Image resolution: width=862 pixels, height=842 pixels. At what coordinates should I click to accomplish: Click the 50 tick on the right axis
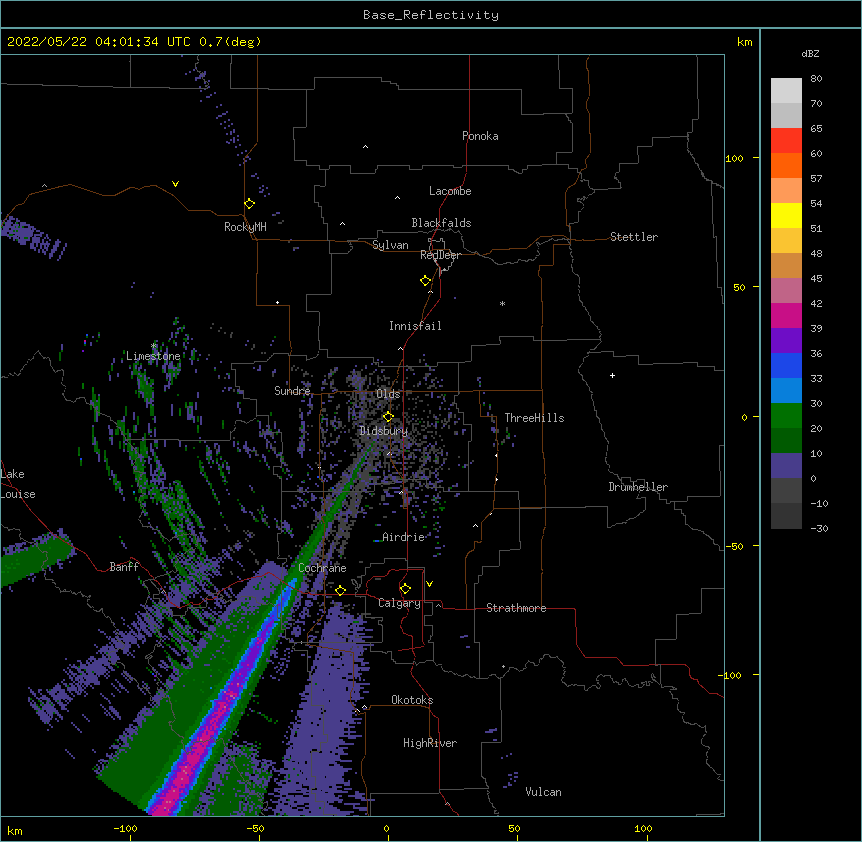(x=739, y=287)
